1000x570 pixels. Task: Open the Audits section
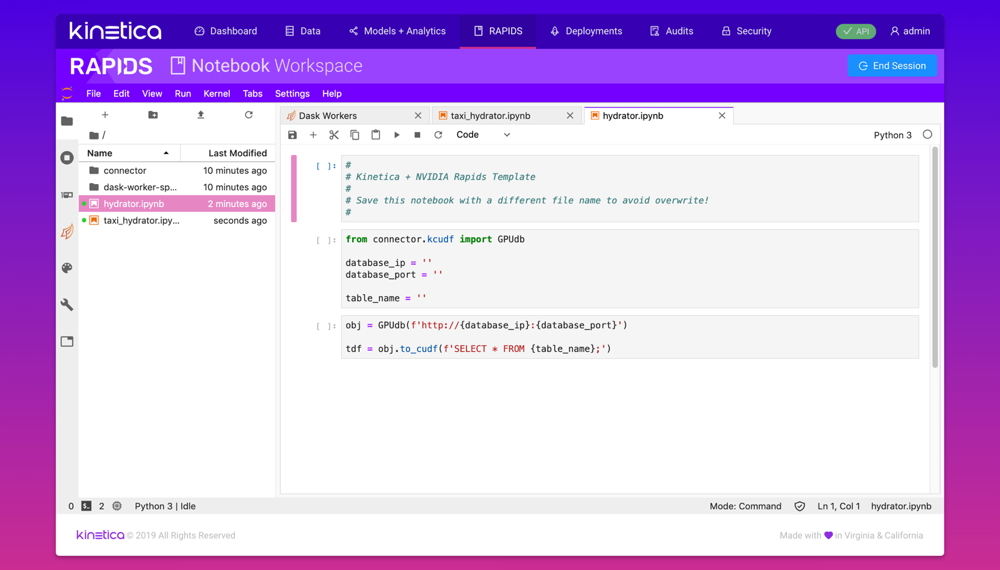[672, 31]
